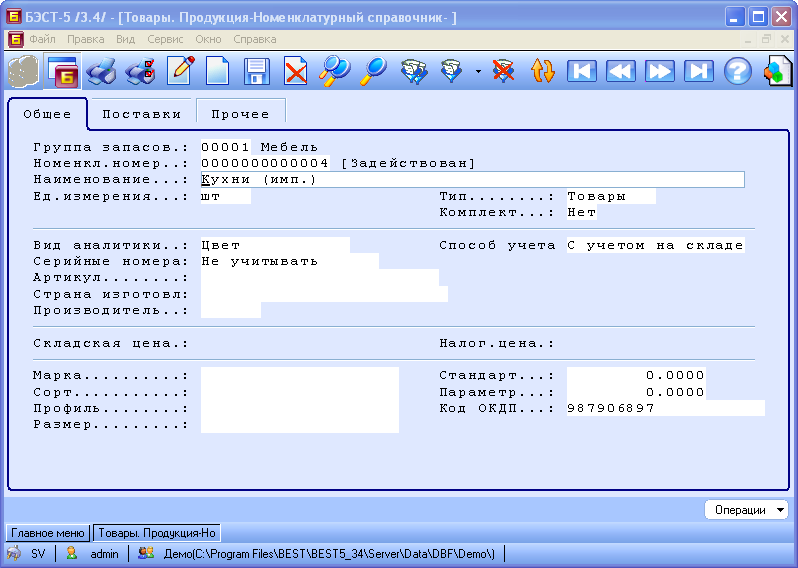Image resolution: width=798 pixels, height=568 pixels.
Task: Click the Ед.измерения field шт
Action: [x=225, y=196]
